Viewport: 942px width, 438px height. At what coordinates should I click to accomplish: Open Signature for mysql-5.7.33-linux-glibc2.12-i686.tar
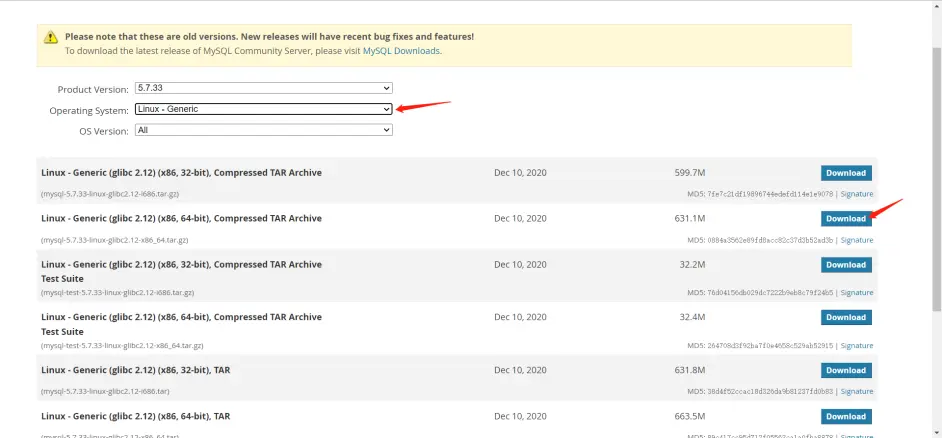click(857, 391)
